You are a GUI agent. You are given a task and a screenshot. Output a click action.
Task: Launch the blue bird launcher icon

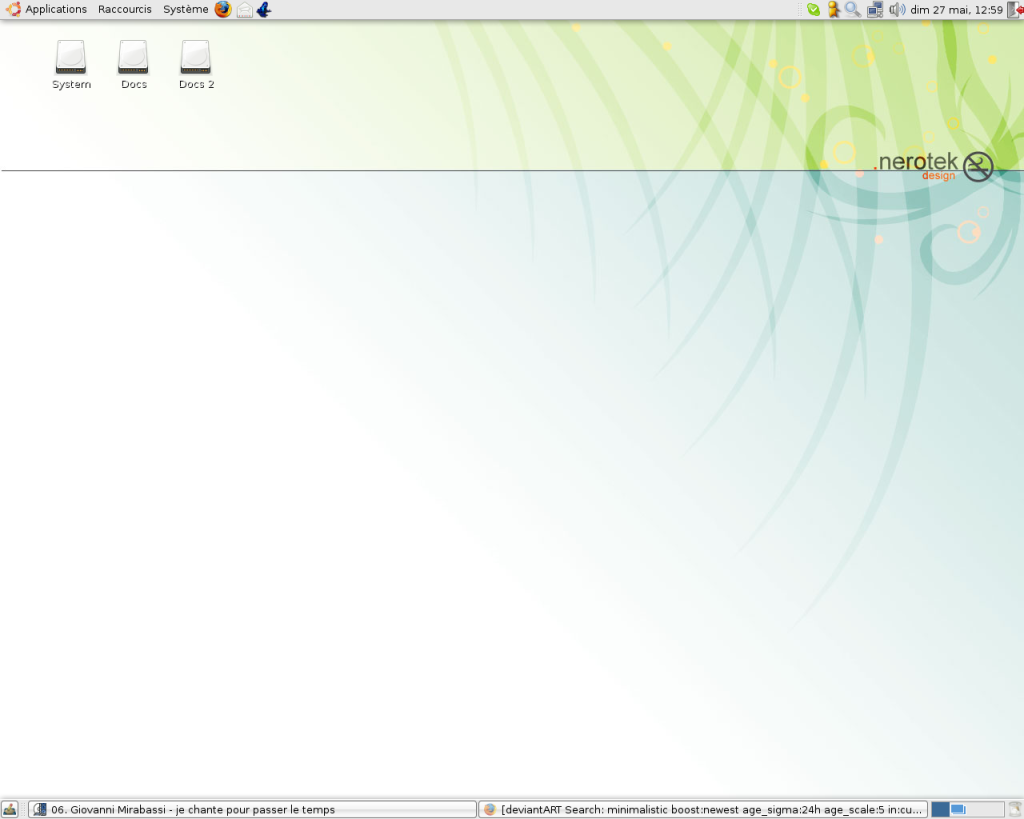coord(264,10)
